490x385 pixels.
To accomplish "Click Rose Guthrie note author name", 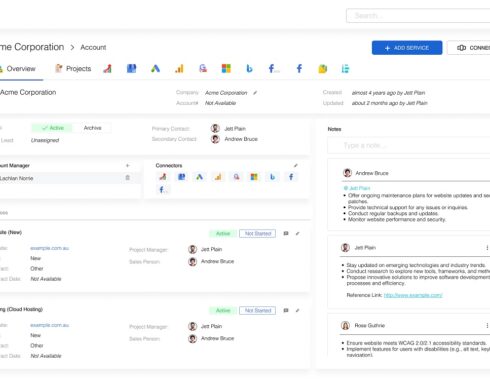I will 370,325.
